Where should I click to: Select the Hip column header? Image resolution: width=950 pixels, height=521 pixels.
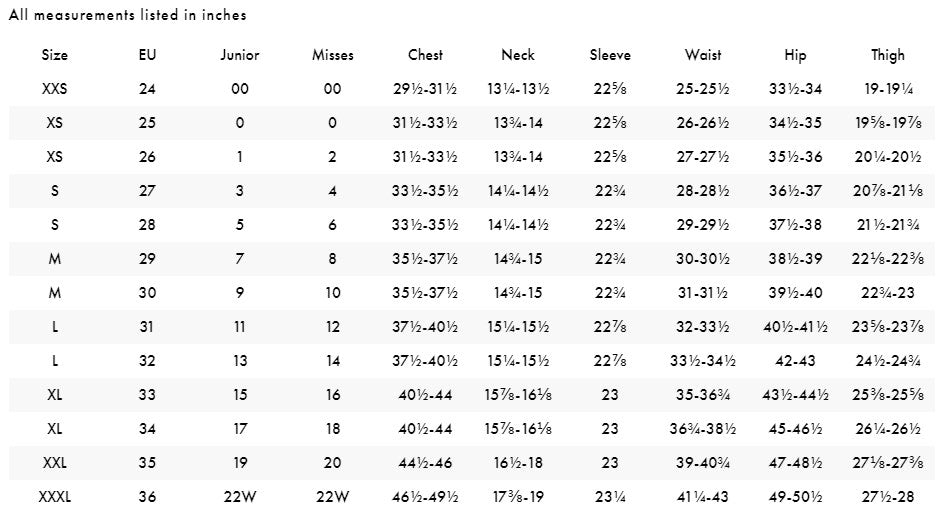pyautogui.click(x=796, y=56)
